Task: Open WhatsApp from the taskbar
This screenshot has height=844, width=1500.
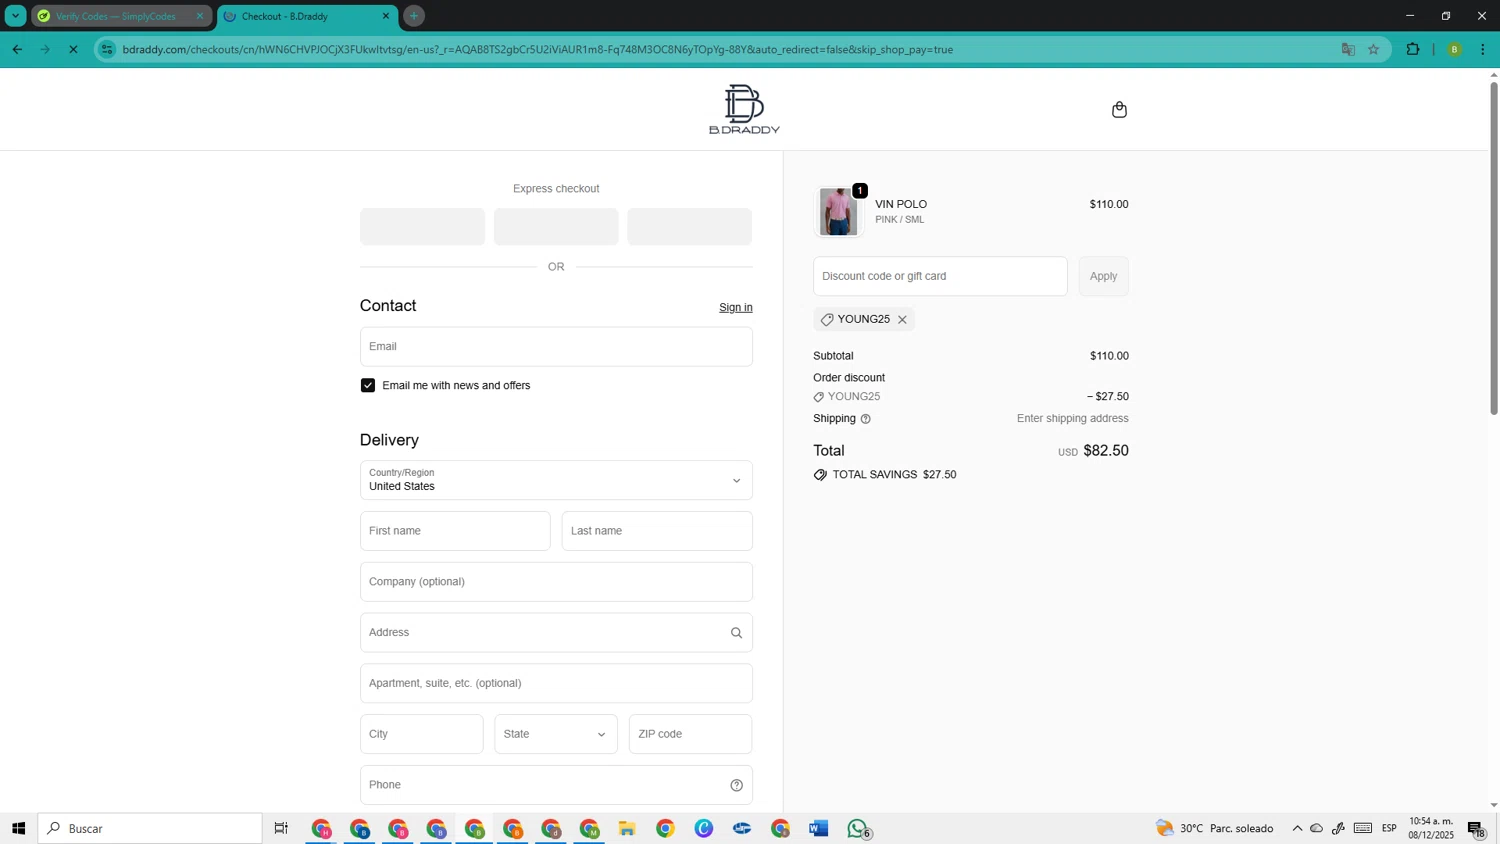Action: 858,828
